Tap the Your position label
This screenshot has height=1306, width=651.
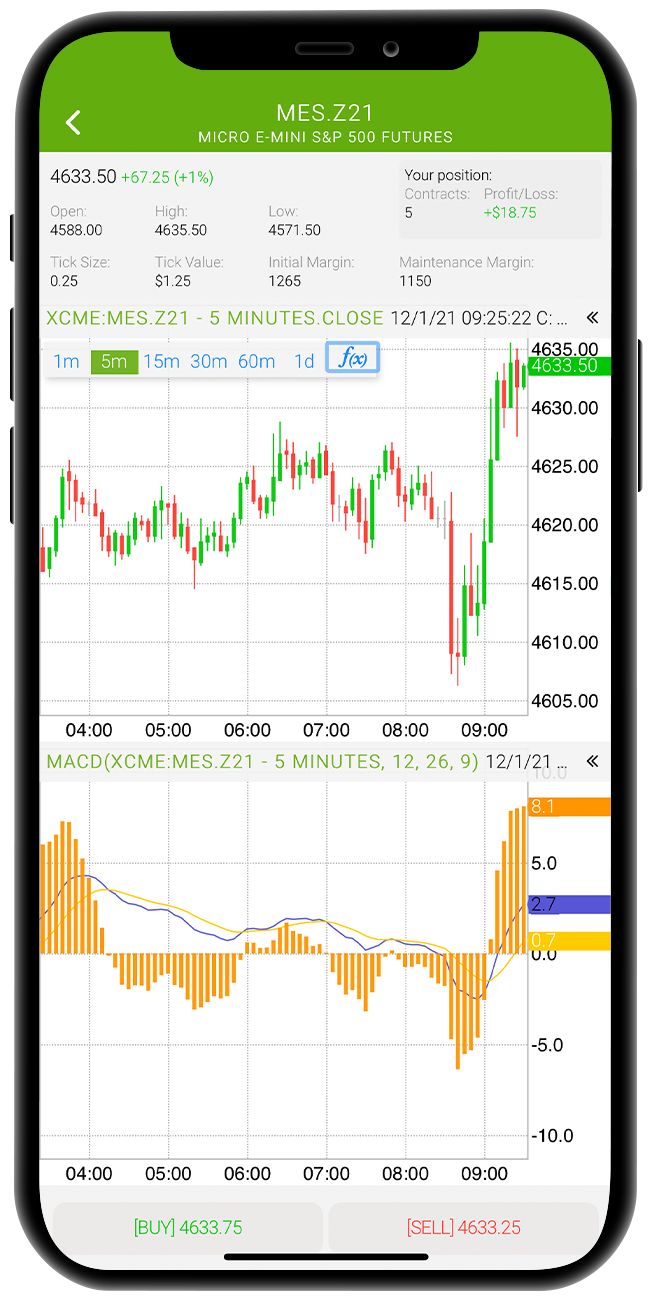pos(448,175)
